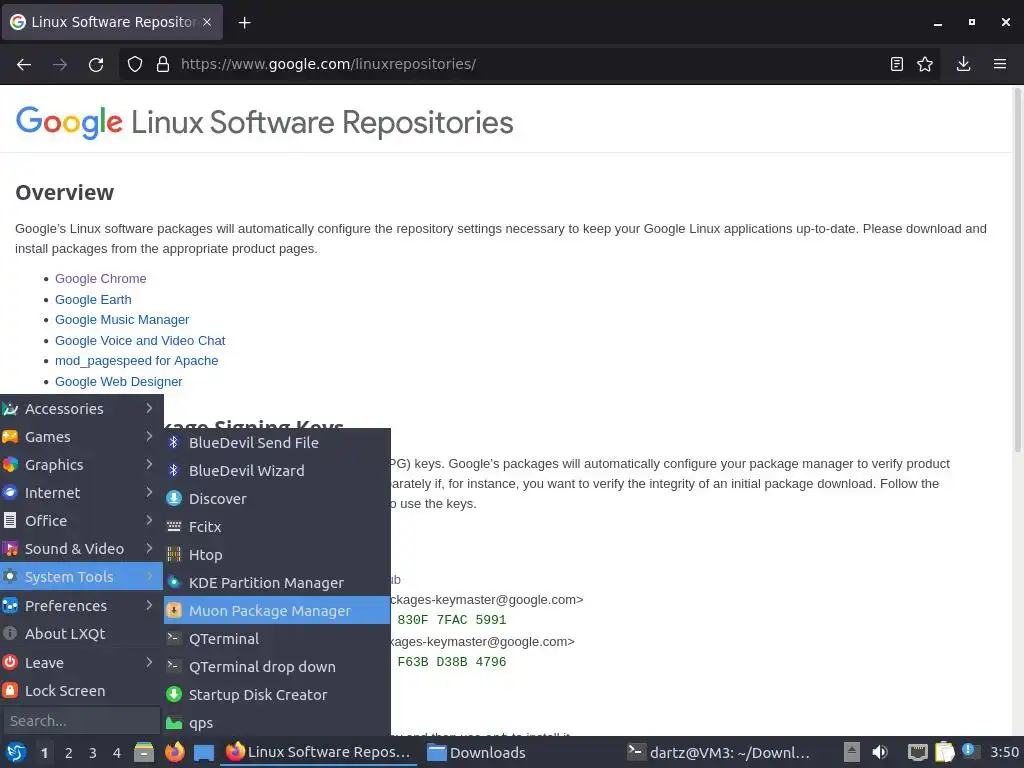
Task: Launch QTerminal from System Tools
Action: point(277,639)
